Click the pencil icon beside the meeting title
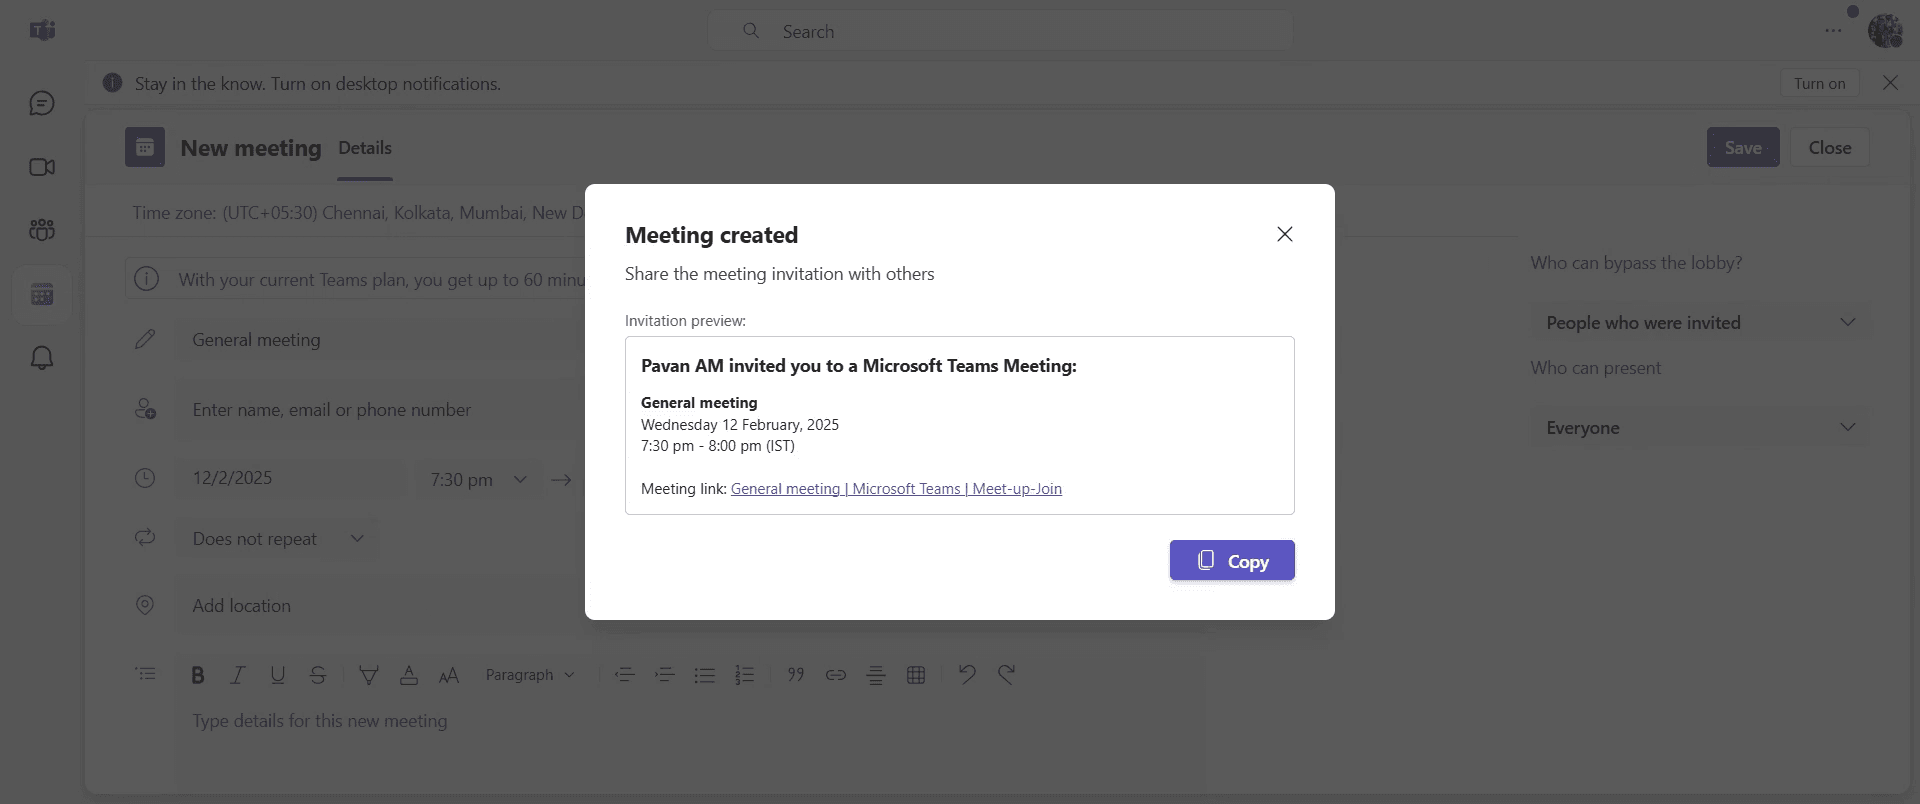This screenshot has width=1920, height=804. click(x=145, y=339)
